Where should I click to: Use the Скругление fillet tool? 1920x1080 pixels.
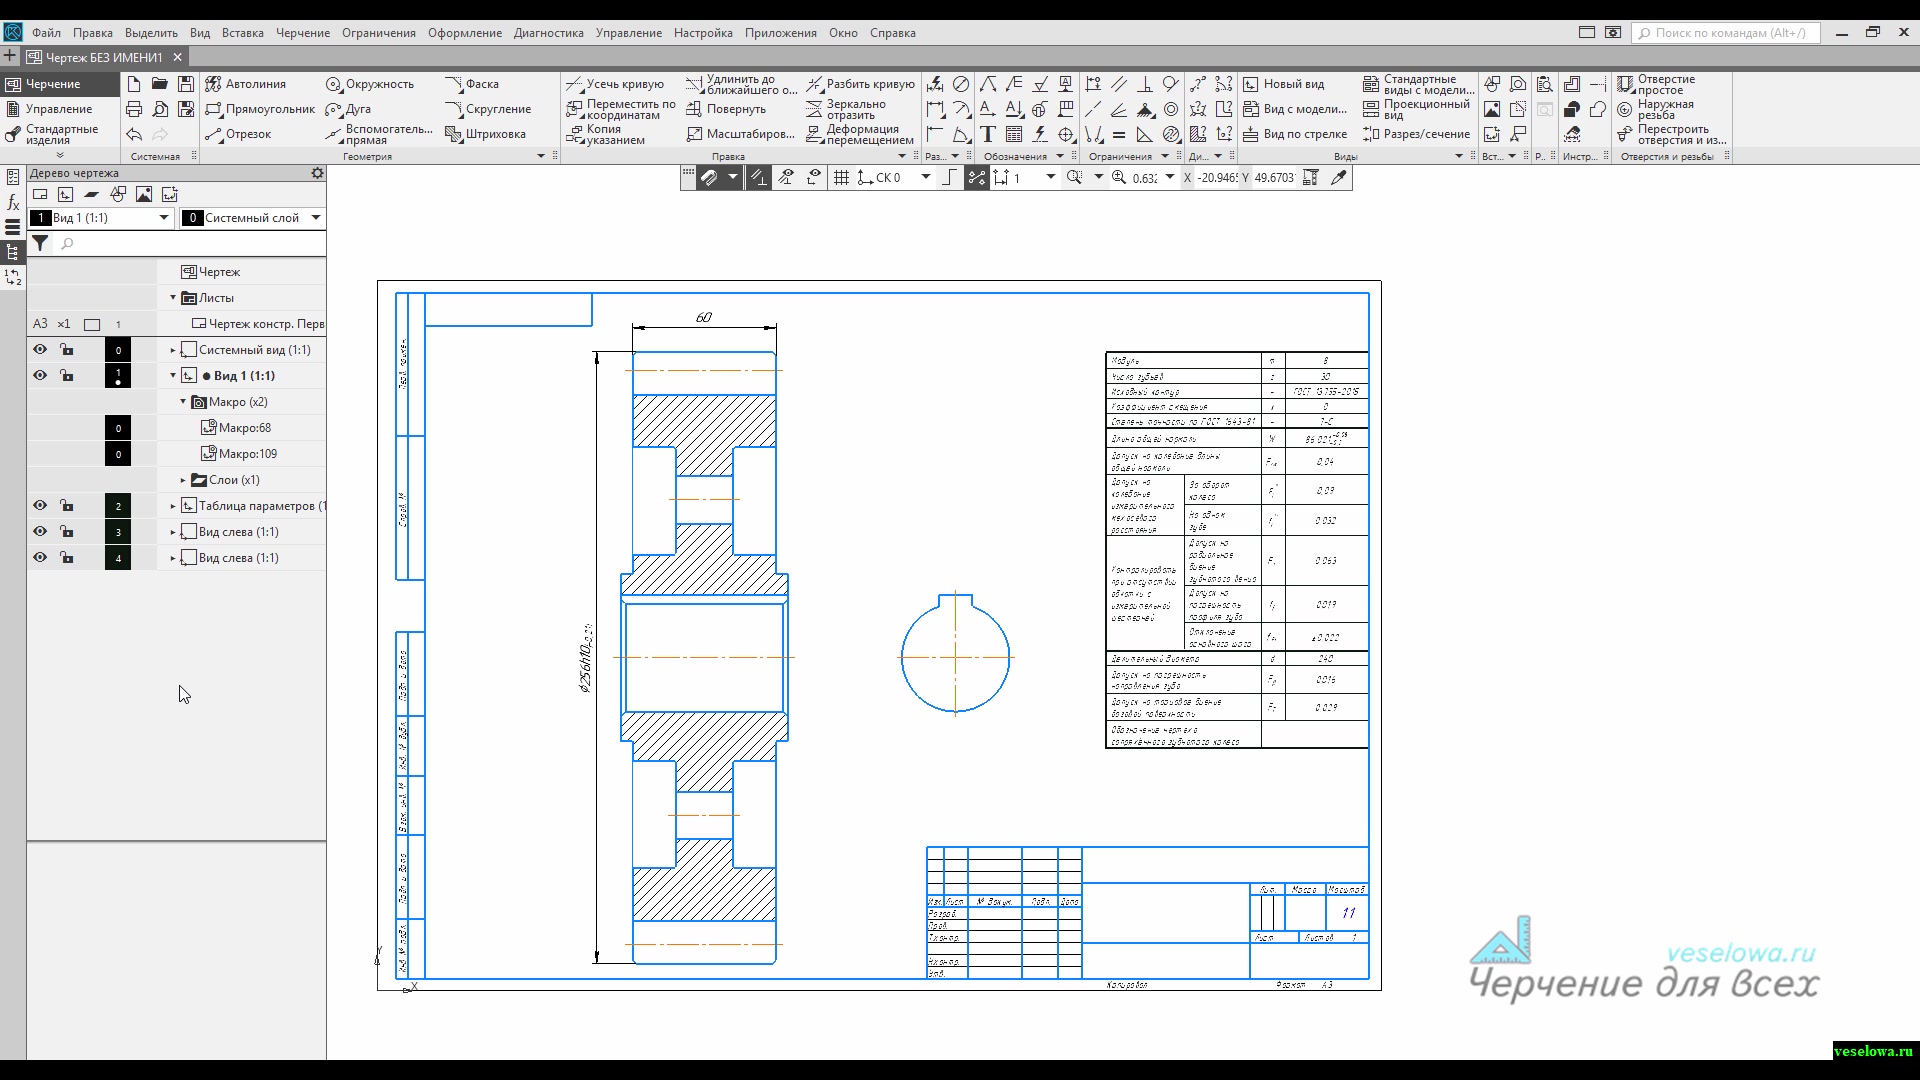click(x=488, y=109)
